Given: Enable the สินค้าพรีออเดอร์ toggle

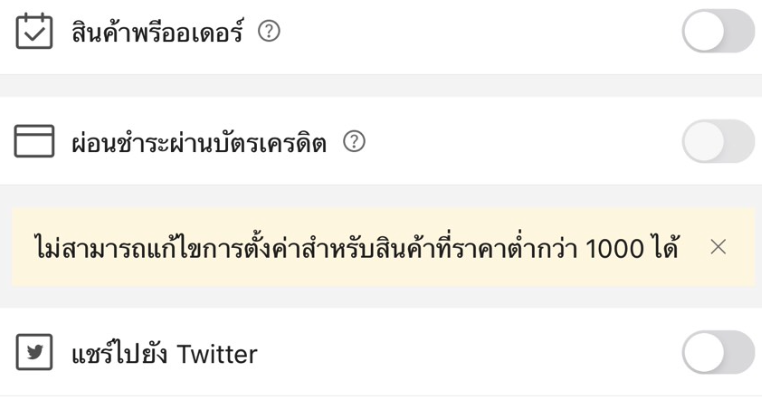Looking at the screenshot, I should click(x=719, y=31).
